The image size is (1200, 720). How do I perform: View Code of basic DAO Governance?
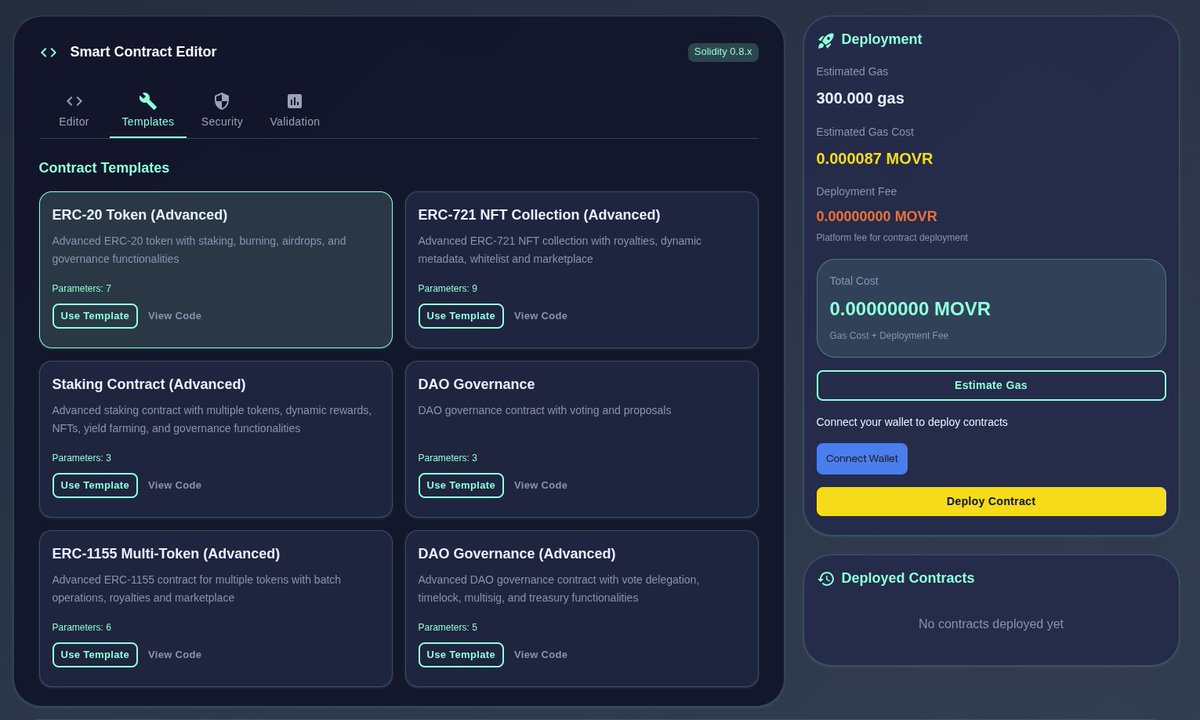click(541, 485)
